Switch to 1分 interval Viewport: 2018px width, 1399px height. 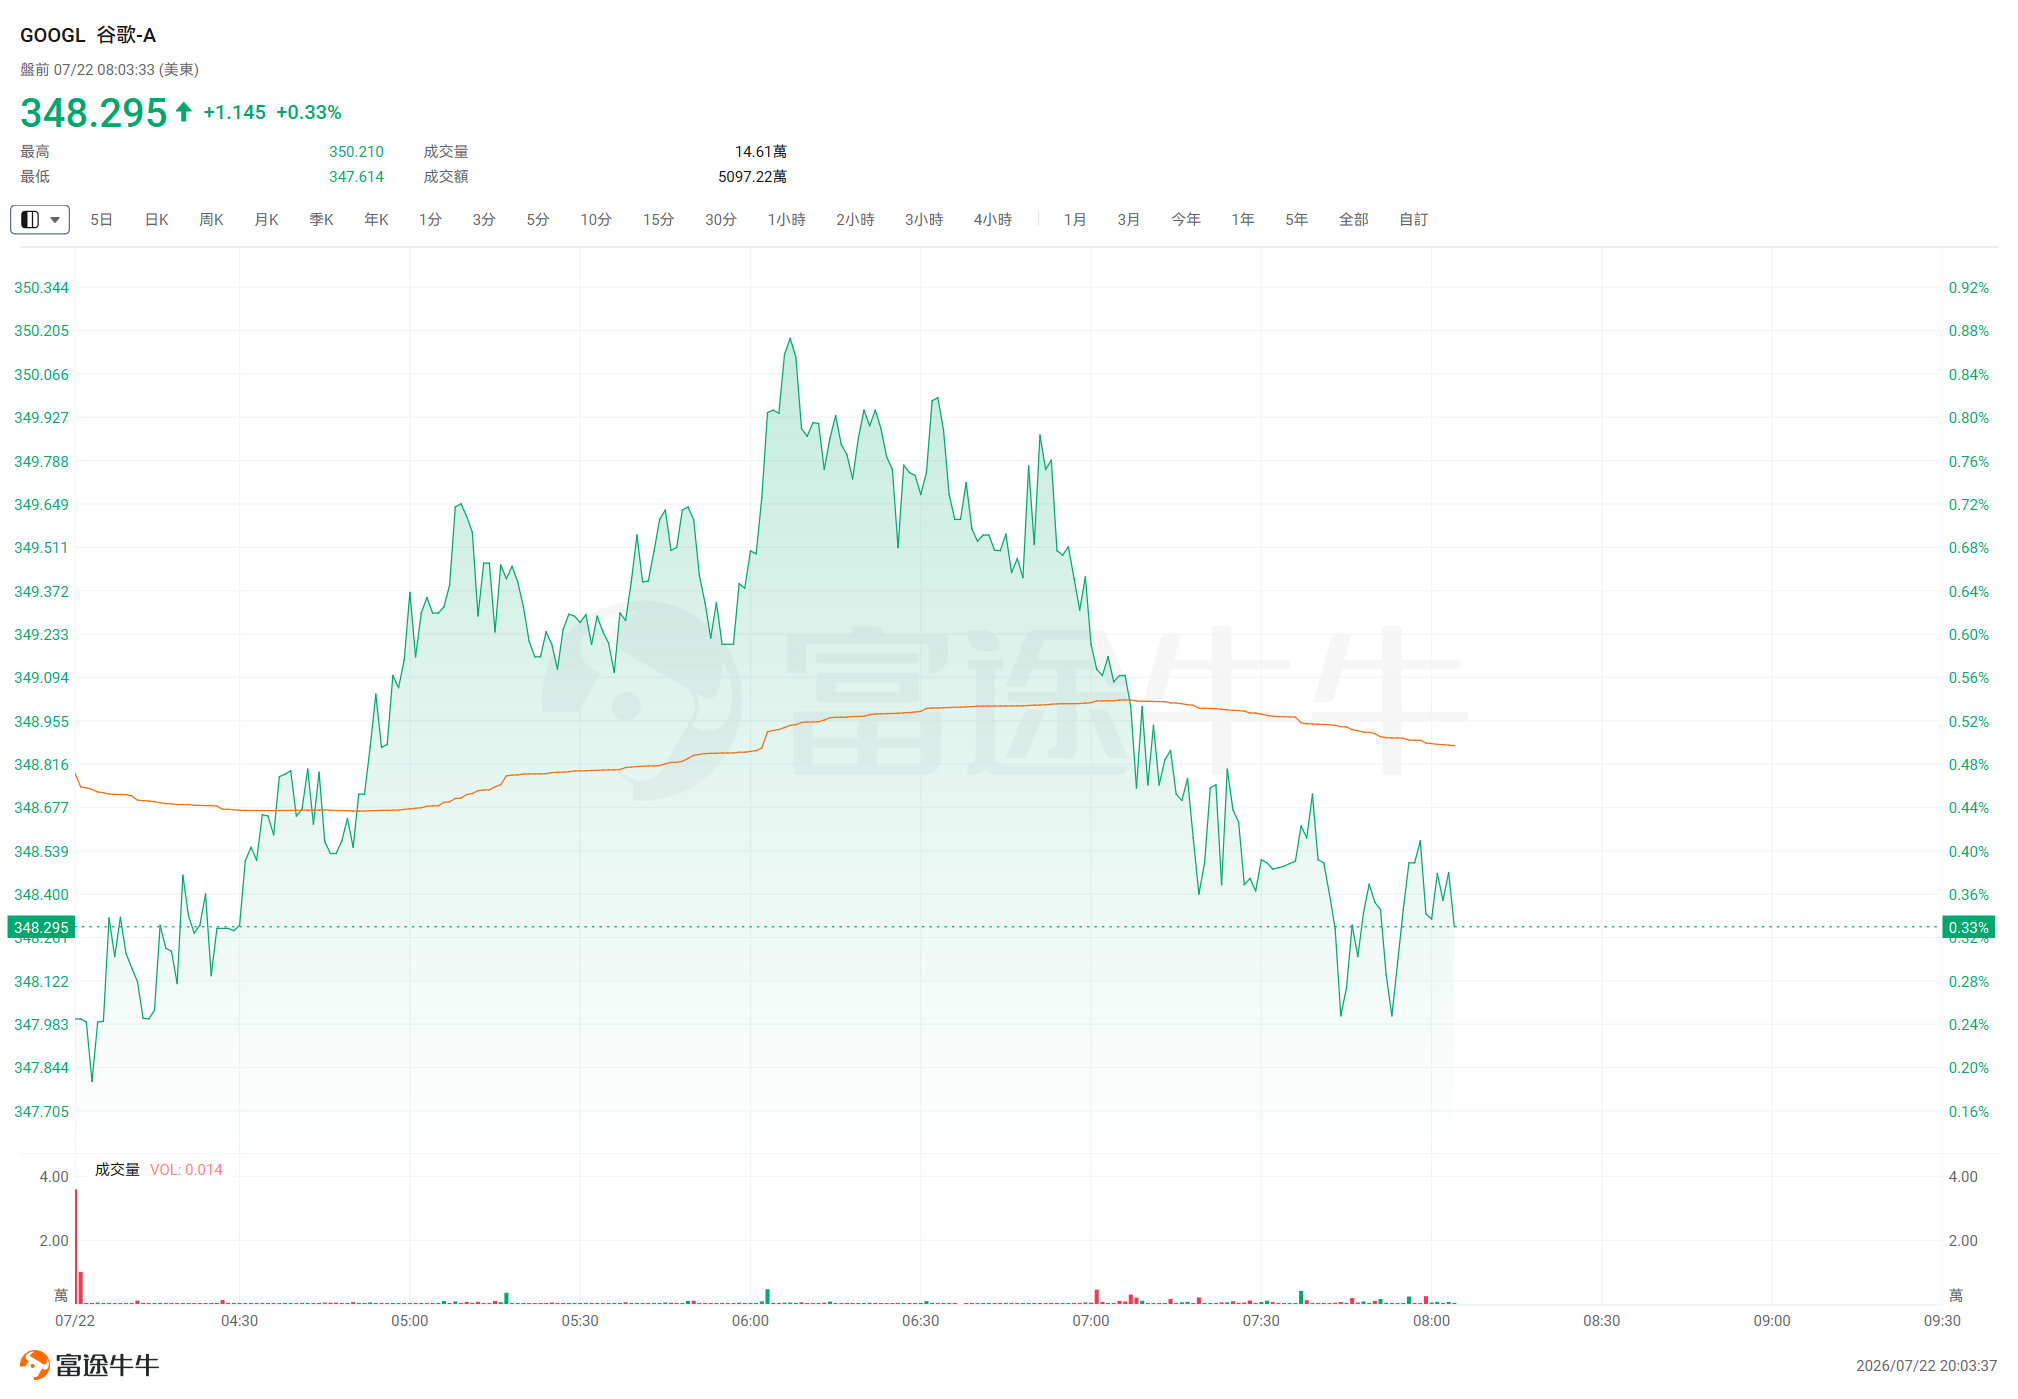pyautogui.click(x=430, y=219)
